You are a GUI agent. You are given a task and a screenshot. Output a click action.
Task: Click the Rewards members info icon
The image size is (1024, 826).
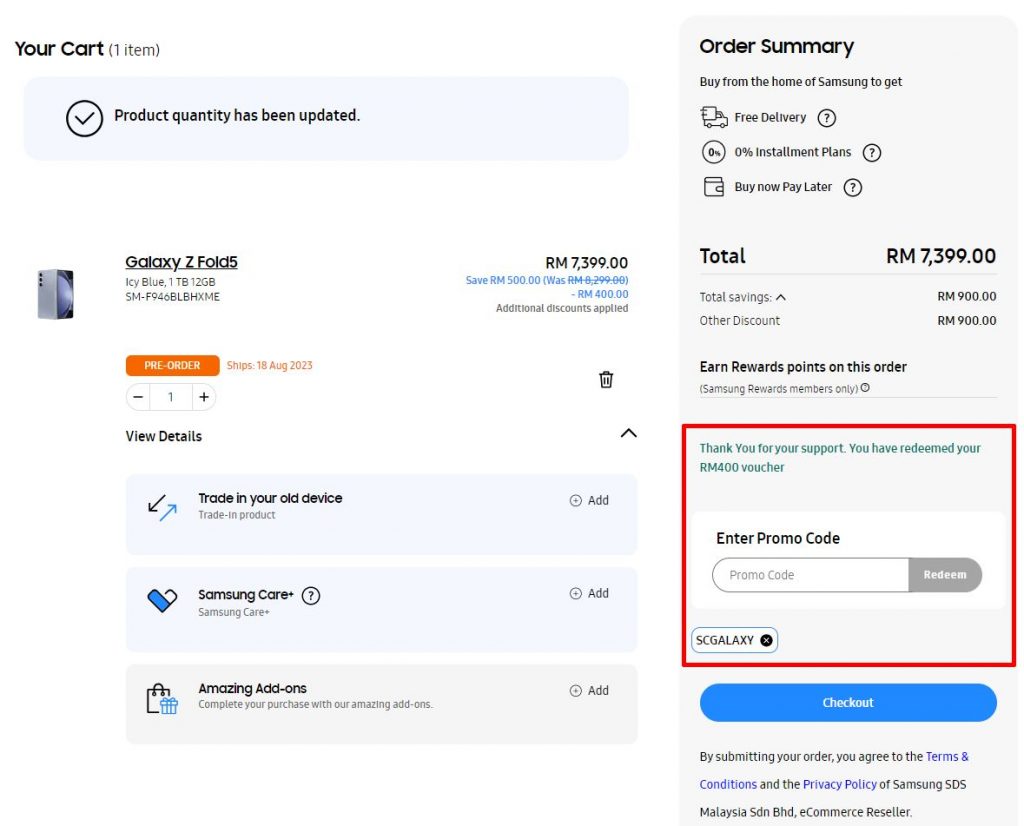click(865, 387)
